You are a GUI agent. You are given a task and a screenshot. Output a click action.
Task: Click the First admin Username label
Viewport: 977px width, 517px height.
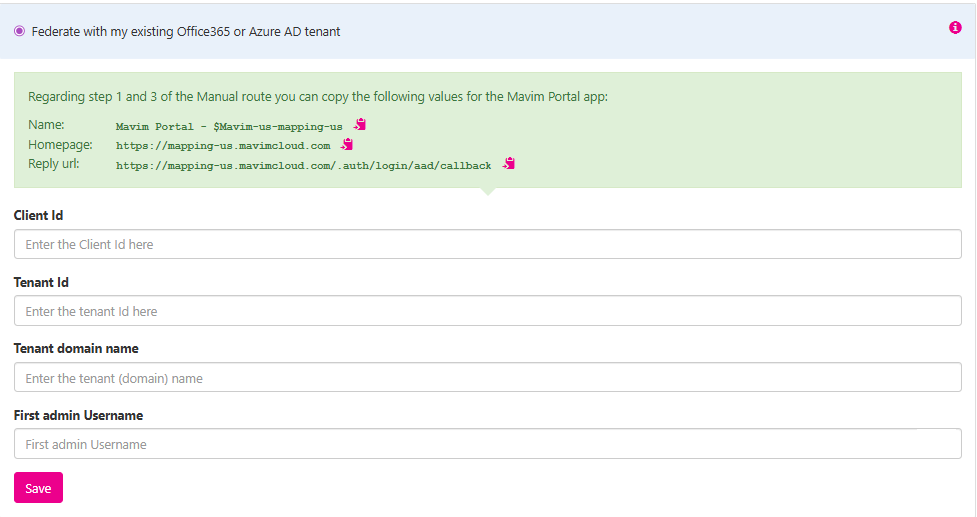(78, 415)
